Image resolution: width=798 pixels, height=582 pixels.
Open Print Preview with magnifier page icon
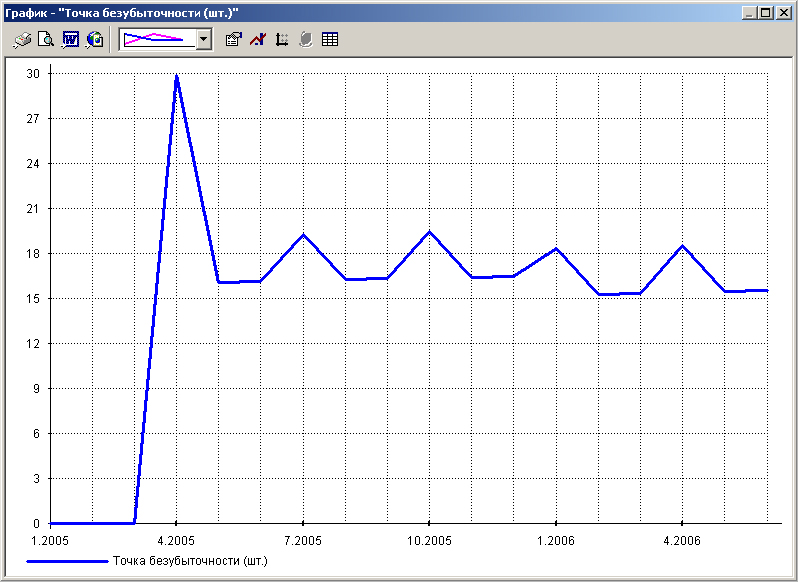pyautogui.click(x=46, y=40)
